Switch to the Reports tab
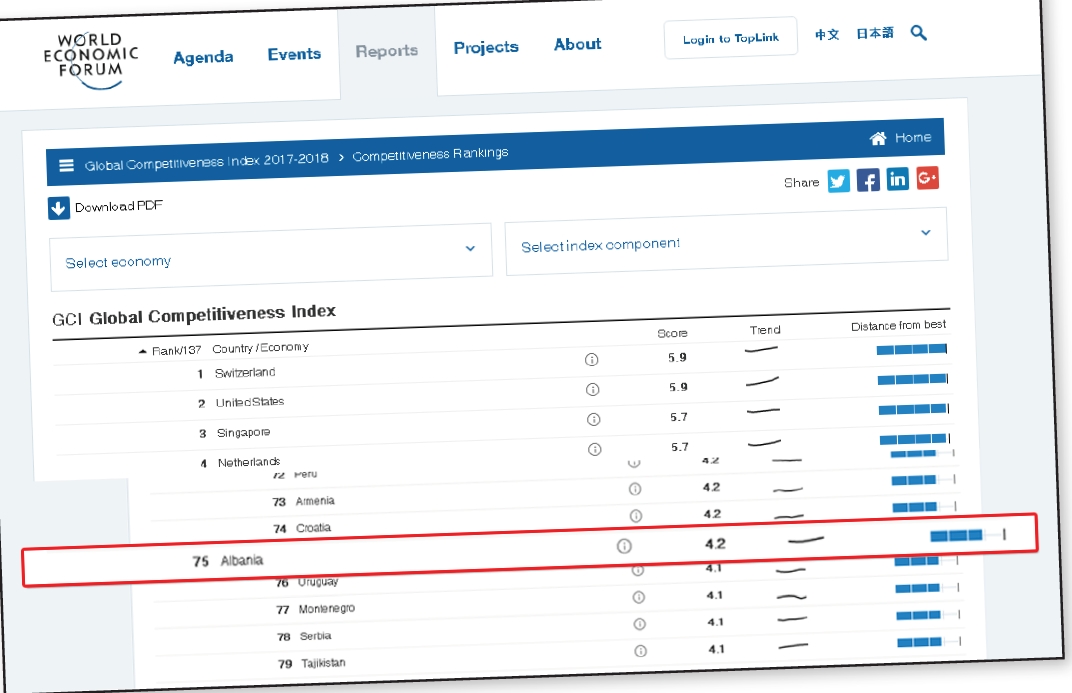This screenshot has width=1072, height=693. (386, 51)
